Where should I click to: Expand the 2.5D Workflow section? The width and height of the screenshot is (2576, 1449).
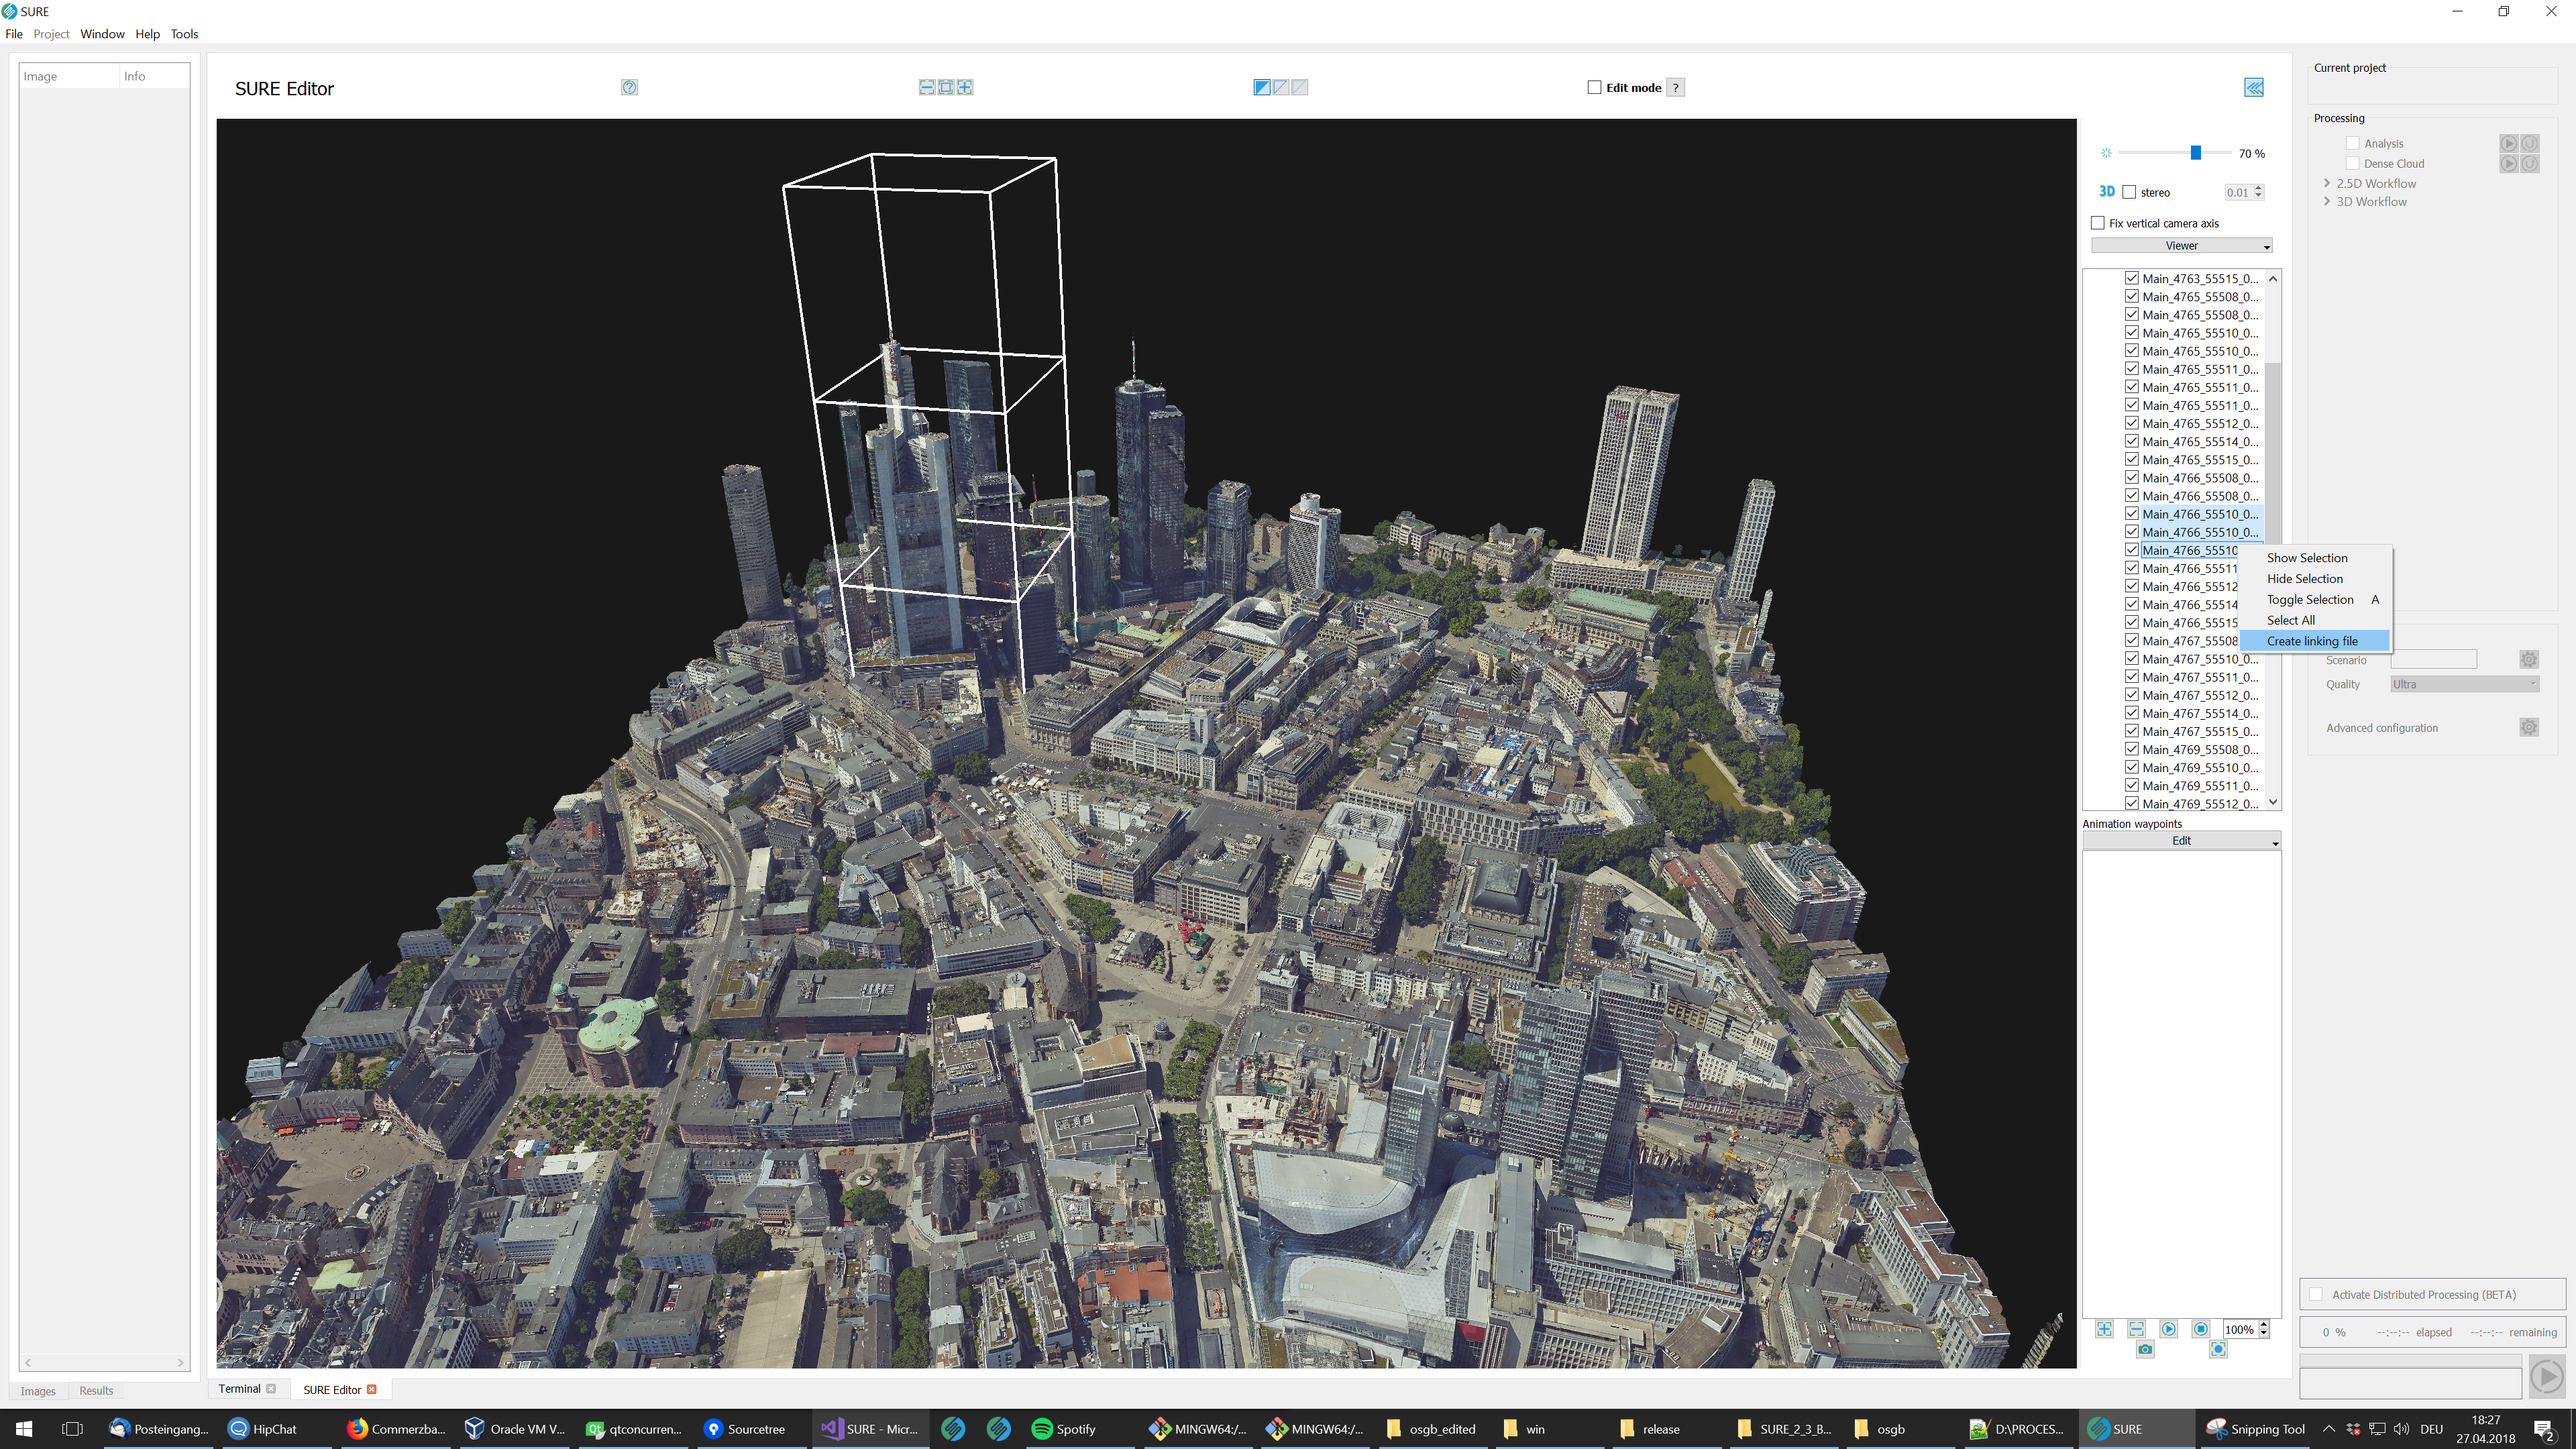pyautogui.click(x=2327, y=183)
